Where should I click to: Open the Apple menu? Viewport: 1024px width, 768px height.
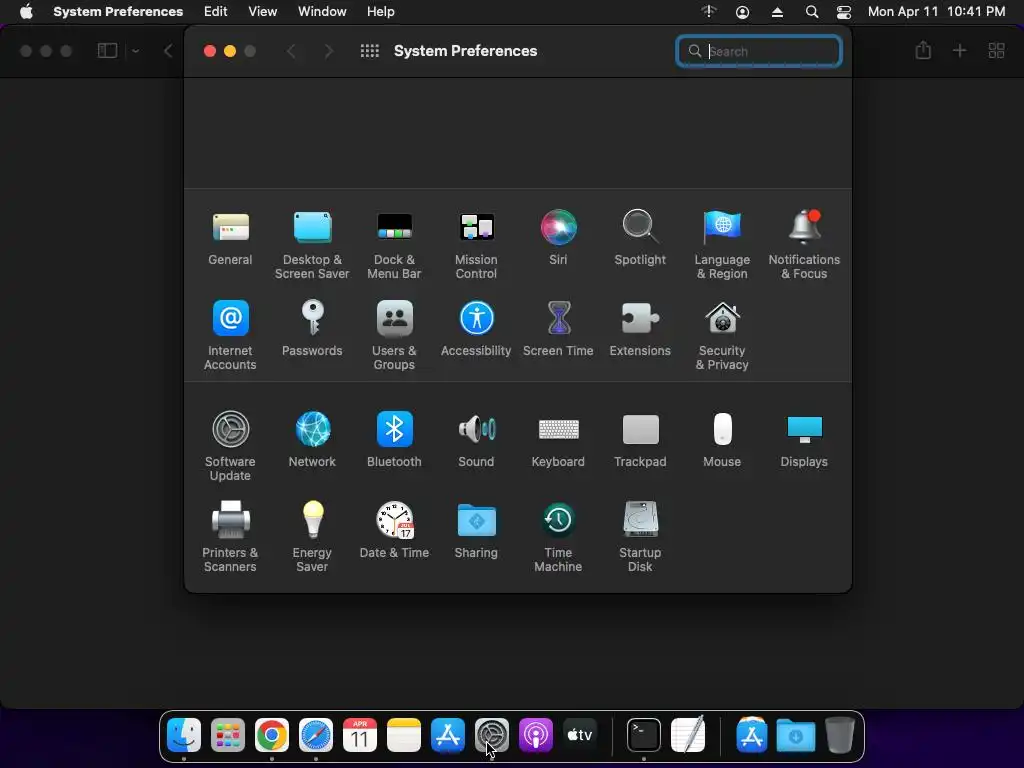tap(26, 12)
